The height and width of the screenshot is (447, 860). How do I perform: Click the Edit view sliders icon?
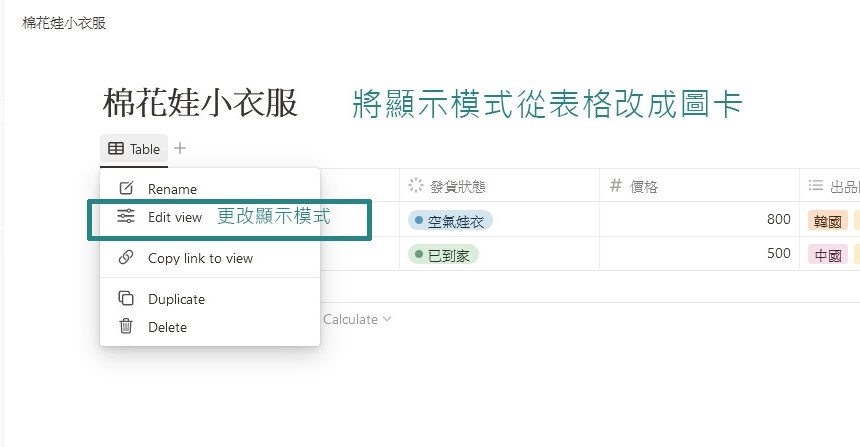tap(126, 216)
